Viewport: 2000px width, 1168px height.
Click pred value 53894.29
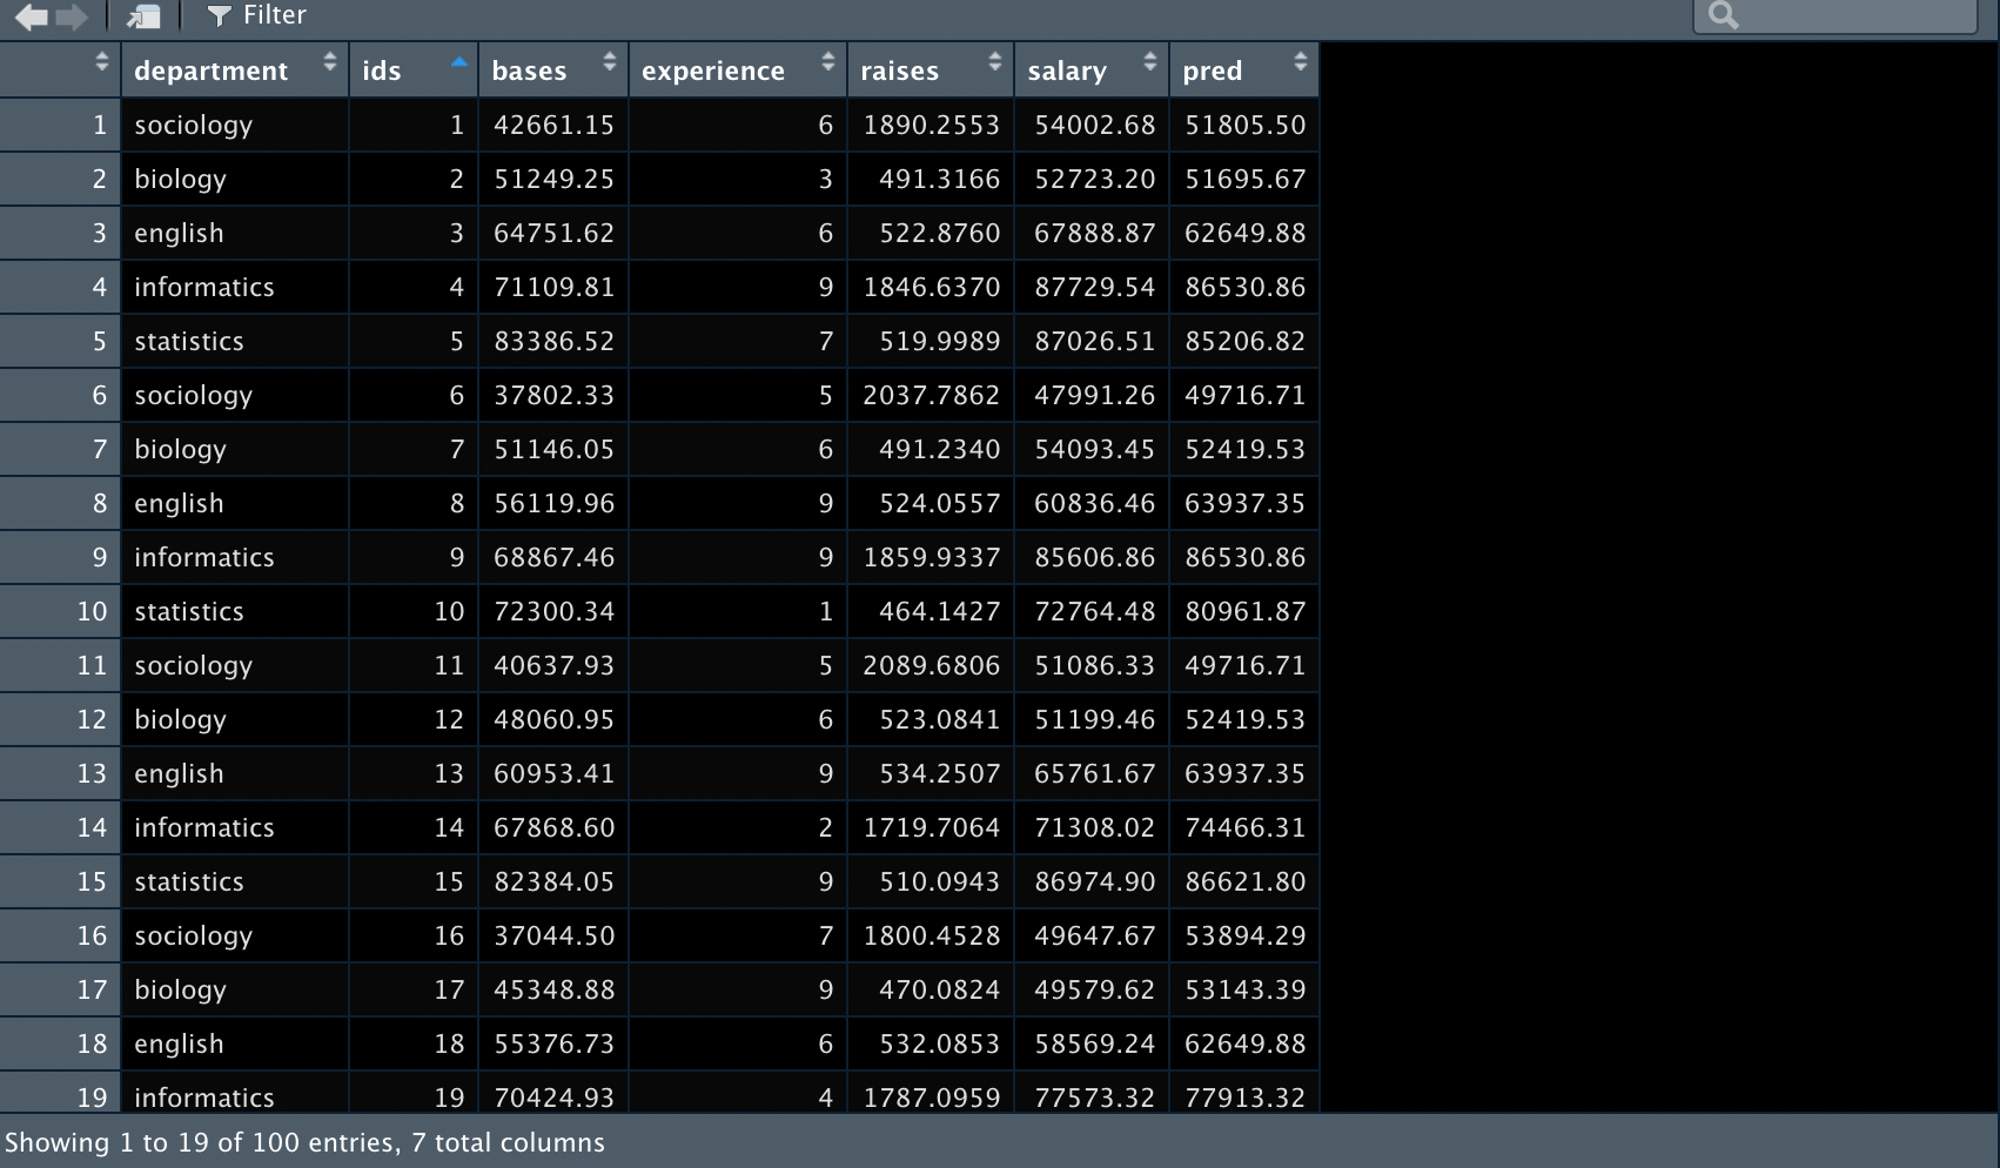coord(1244,935)
